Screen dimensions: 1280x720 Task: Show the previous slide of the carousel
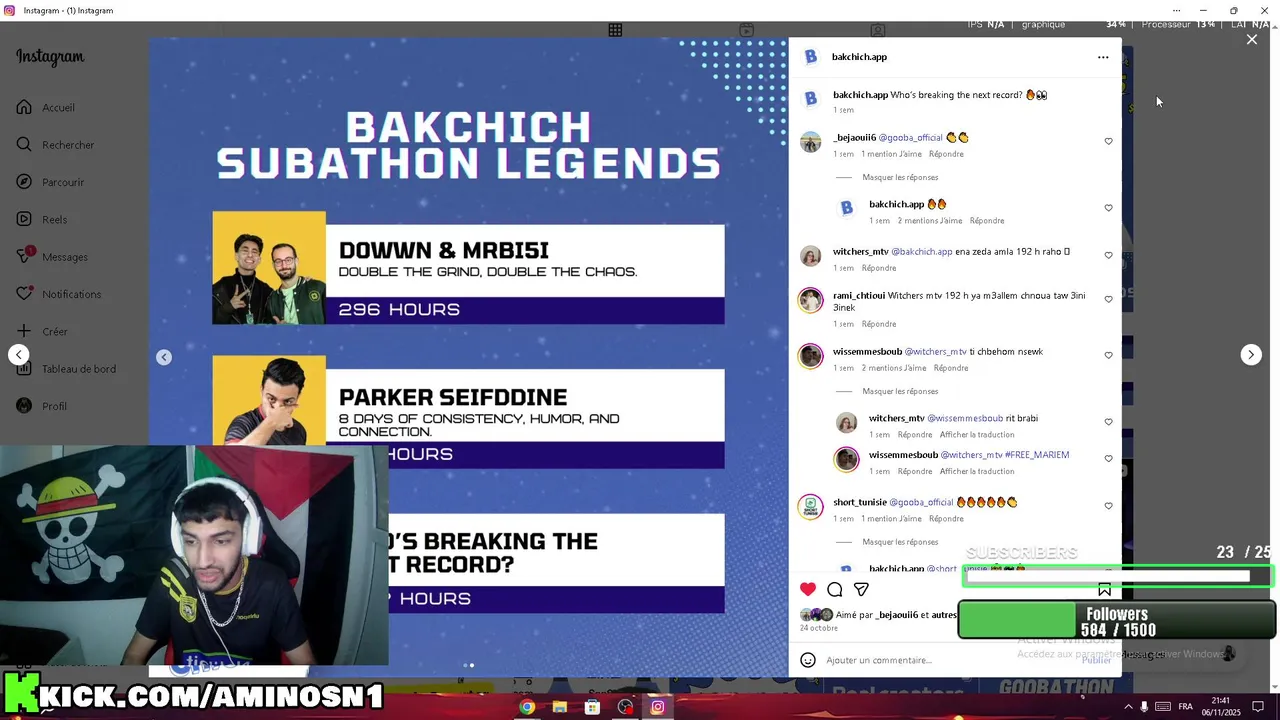click(x=164, y=357)
